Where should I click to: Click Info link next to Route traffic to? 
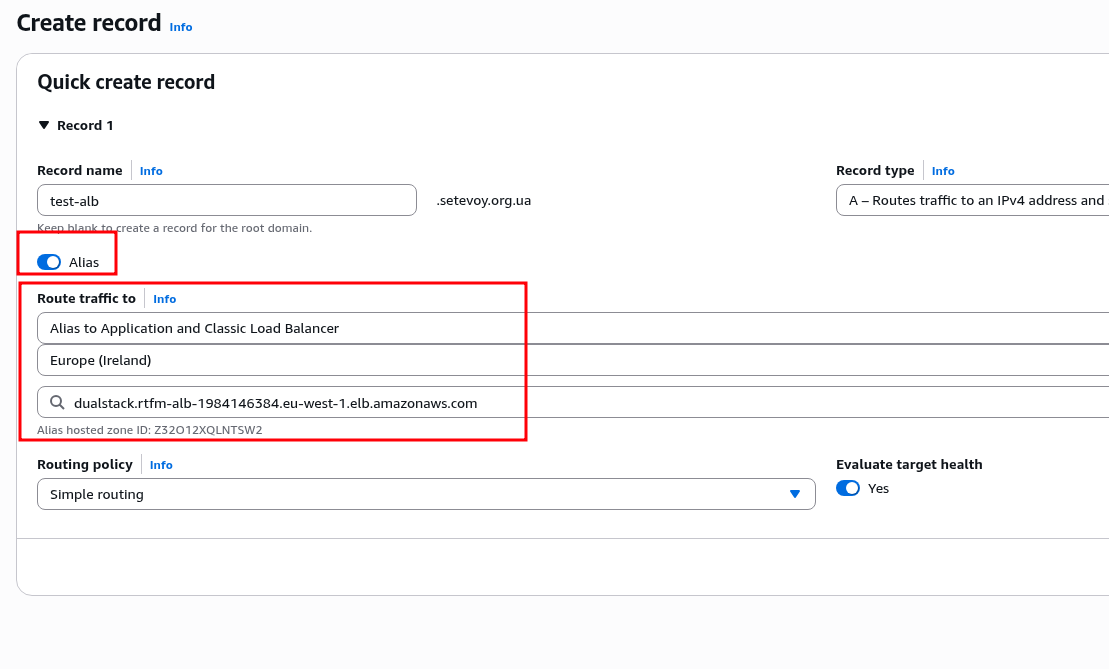tap(164, 299)
